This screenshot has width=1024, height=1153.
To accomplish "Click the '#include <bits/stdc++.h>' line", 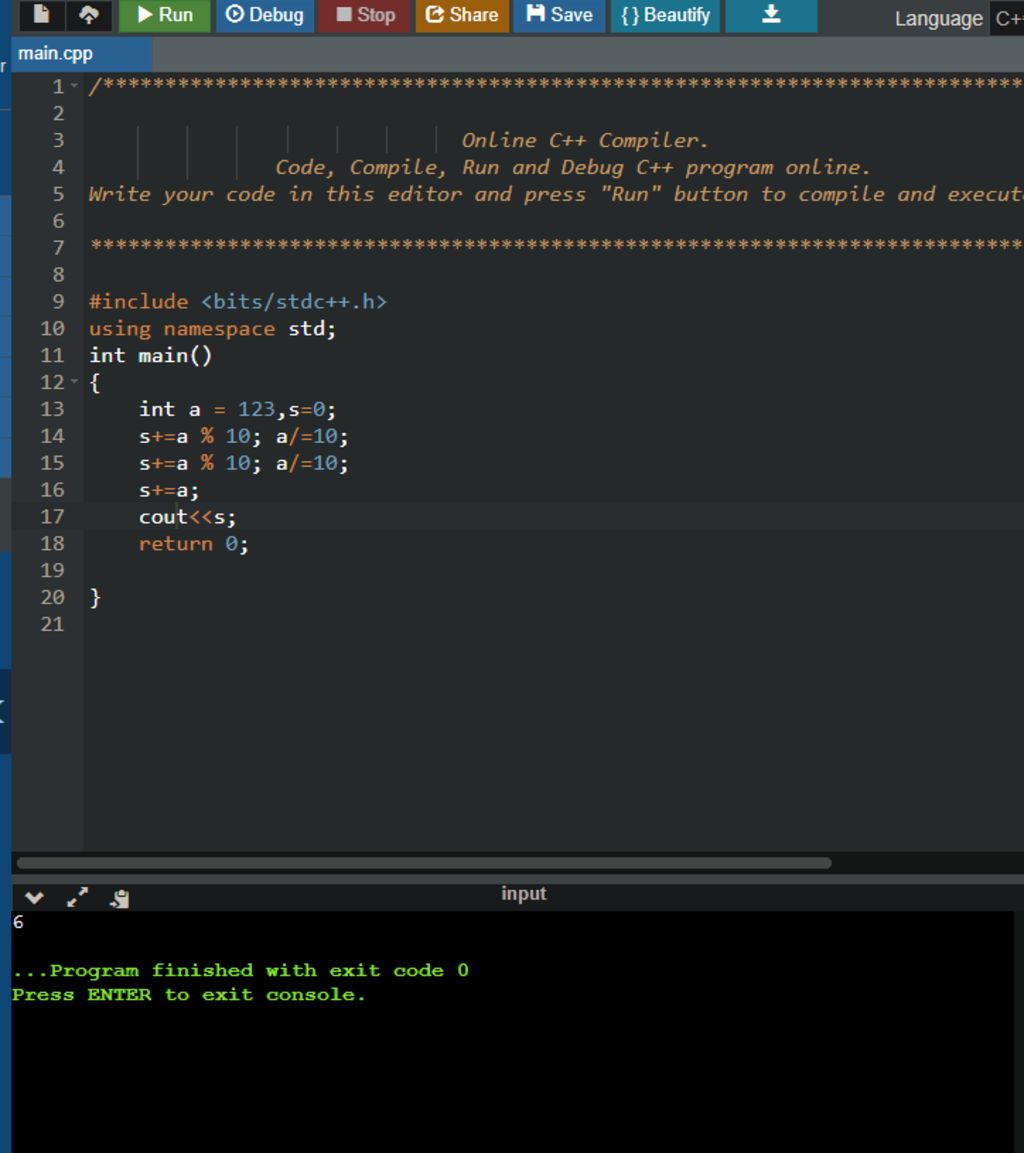I will coord(237,302).
